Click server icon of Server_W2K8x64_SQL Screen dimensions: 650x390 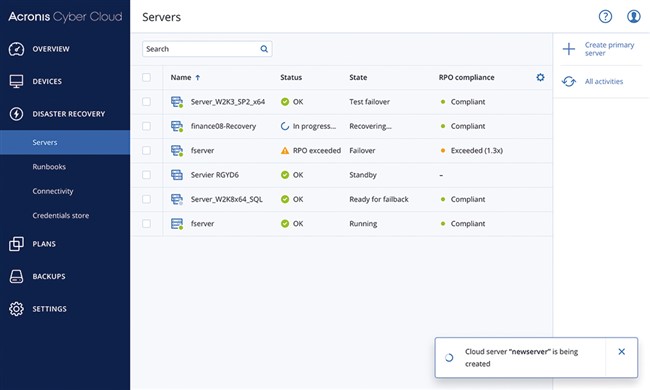(177, 199)
